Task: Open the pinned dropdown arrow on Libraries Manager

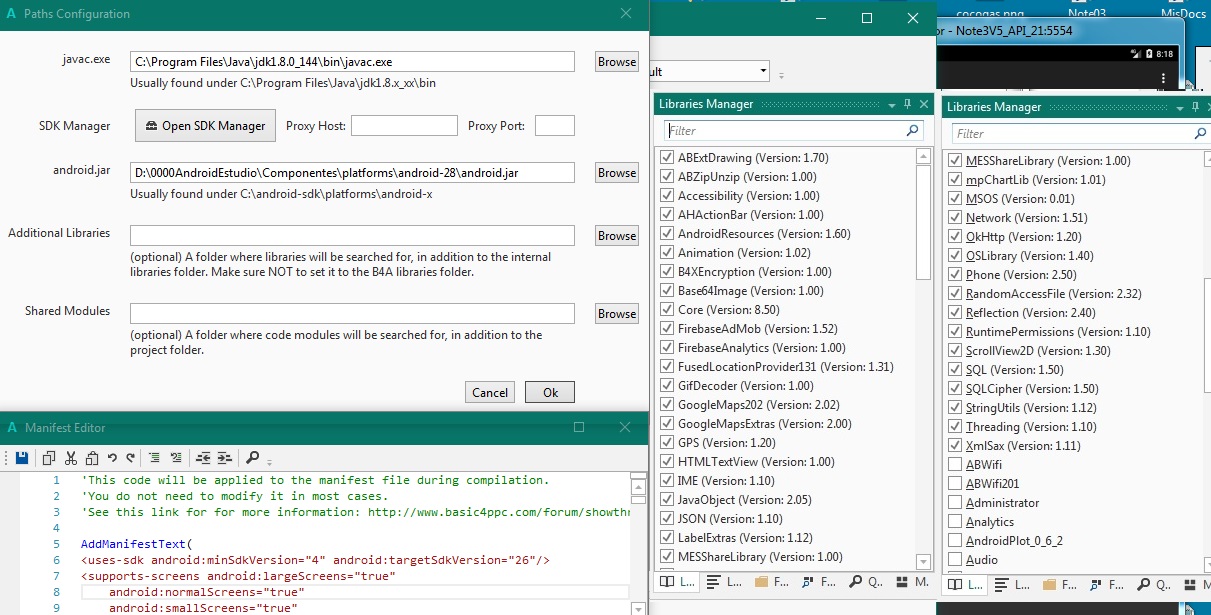Action: [x=891, y=106]
